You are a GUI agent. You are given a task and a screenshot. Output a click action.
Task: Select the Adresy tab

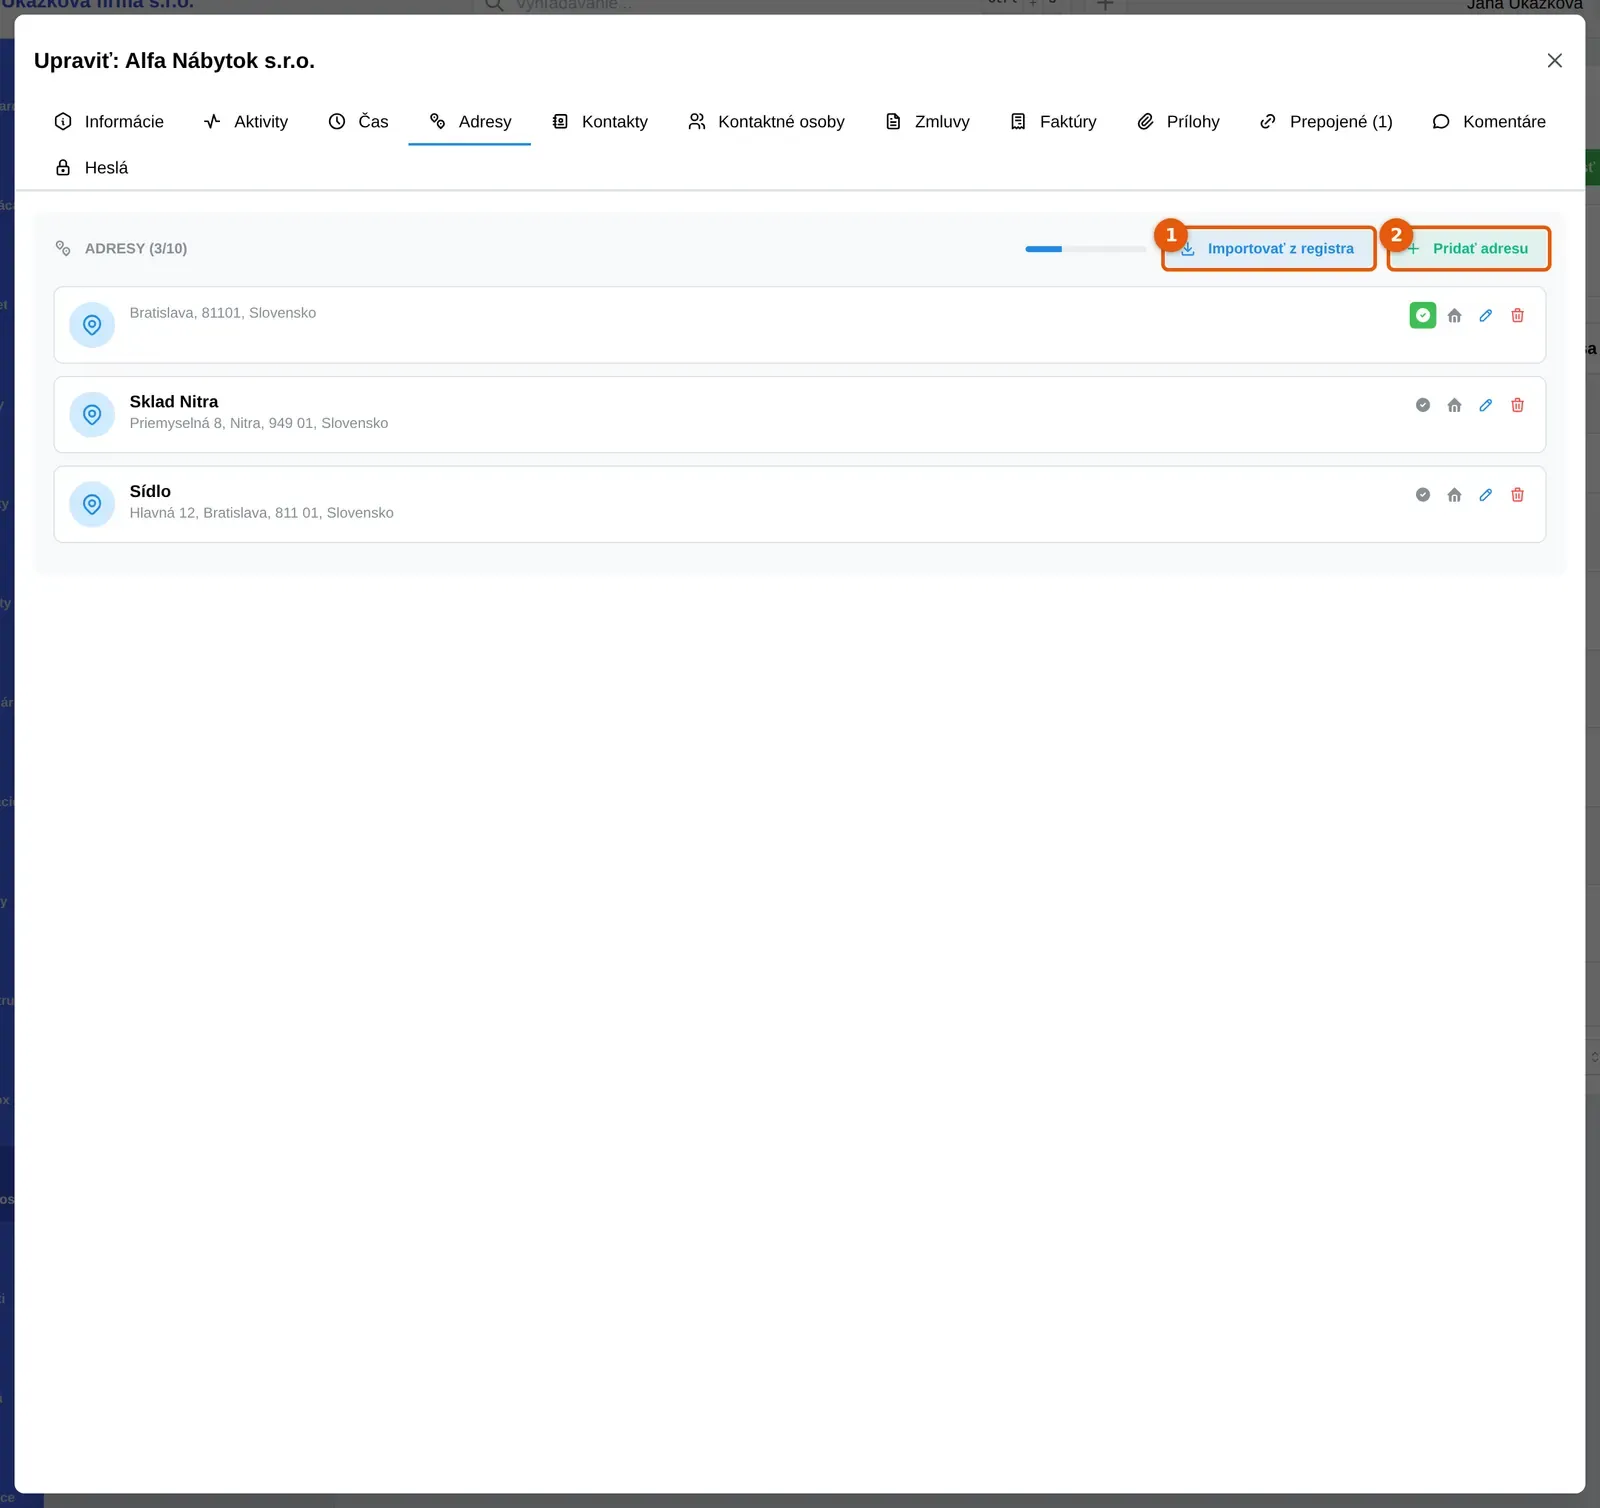click(x=470, y=122)
